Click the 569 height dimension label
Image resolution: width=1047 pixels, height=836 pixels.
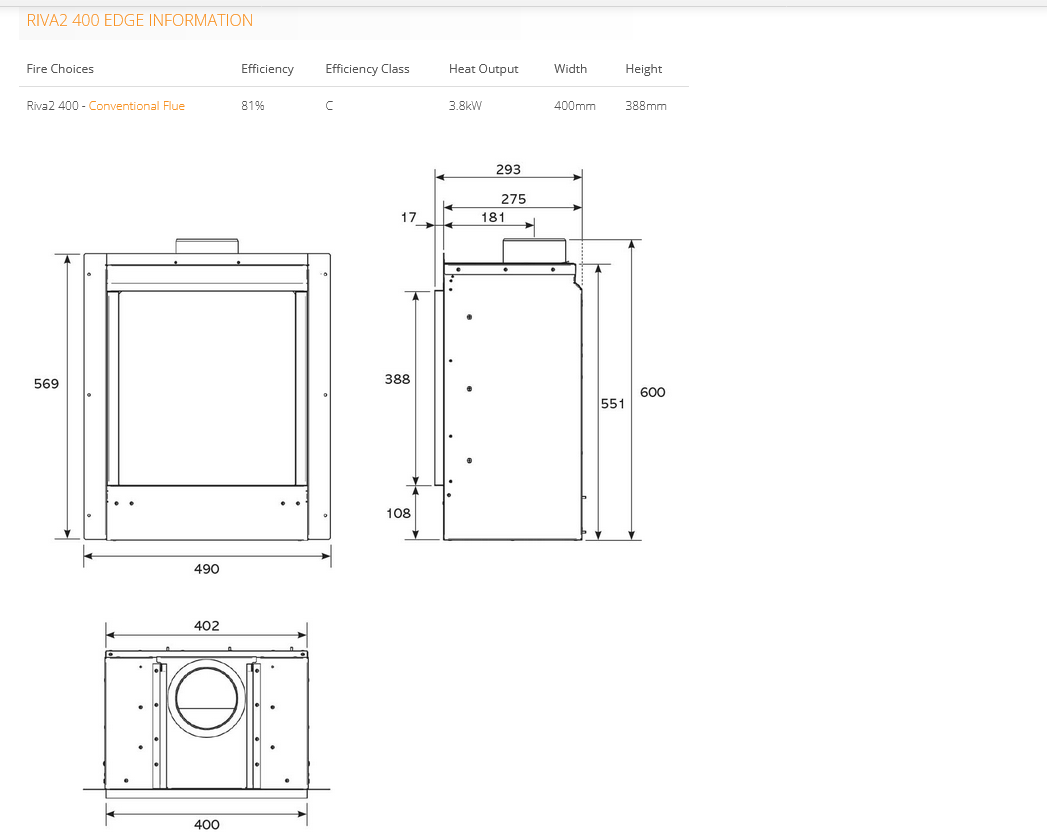[46, 384]
